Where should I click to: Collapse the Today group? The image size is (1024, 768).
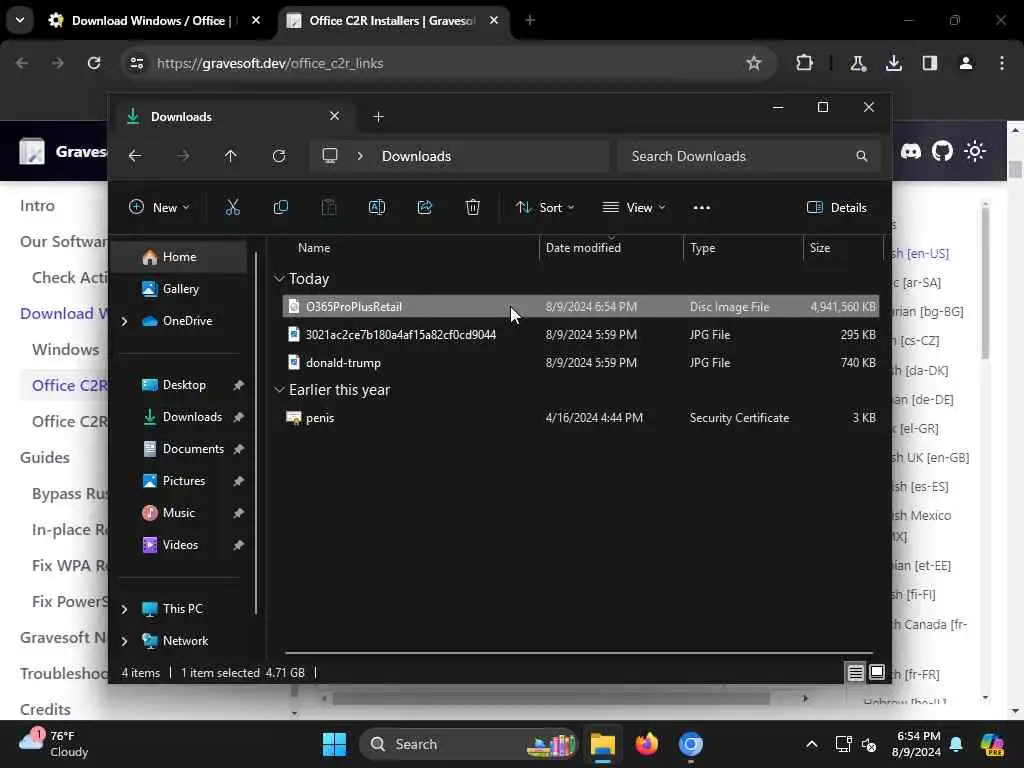click(x=280, y=279)
